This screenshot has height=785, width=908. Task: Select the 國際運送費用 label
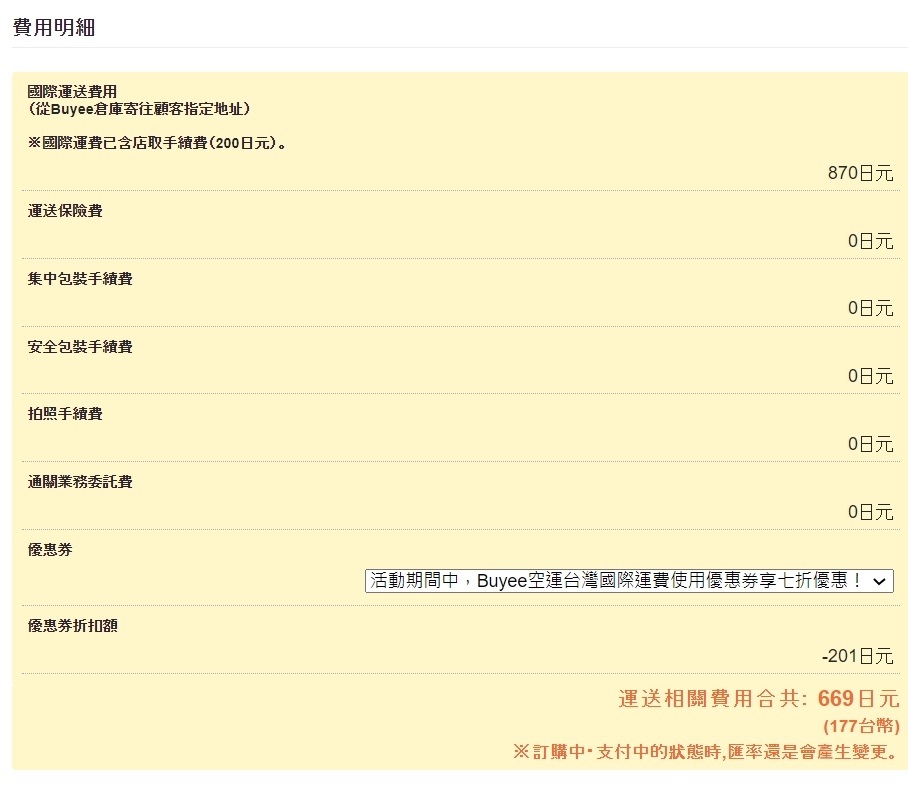tap(72, 91)
